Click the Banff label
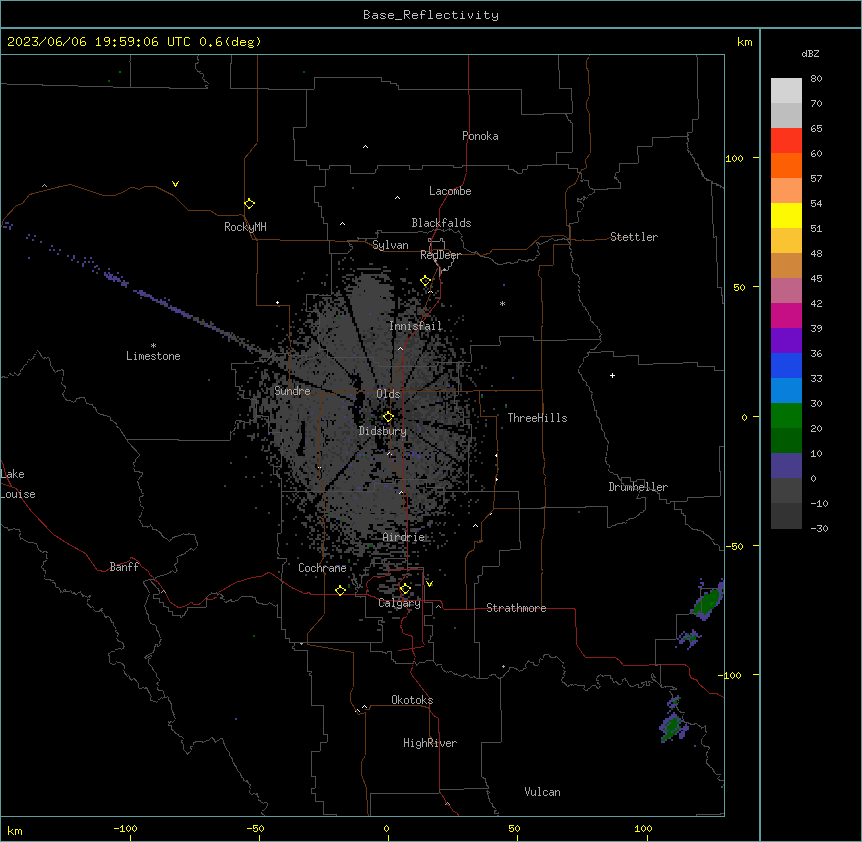862x842 pixels. tap(124, 567)
